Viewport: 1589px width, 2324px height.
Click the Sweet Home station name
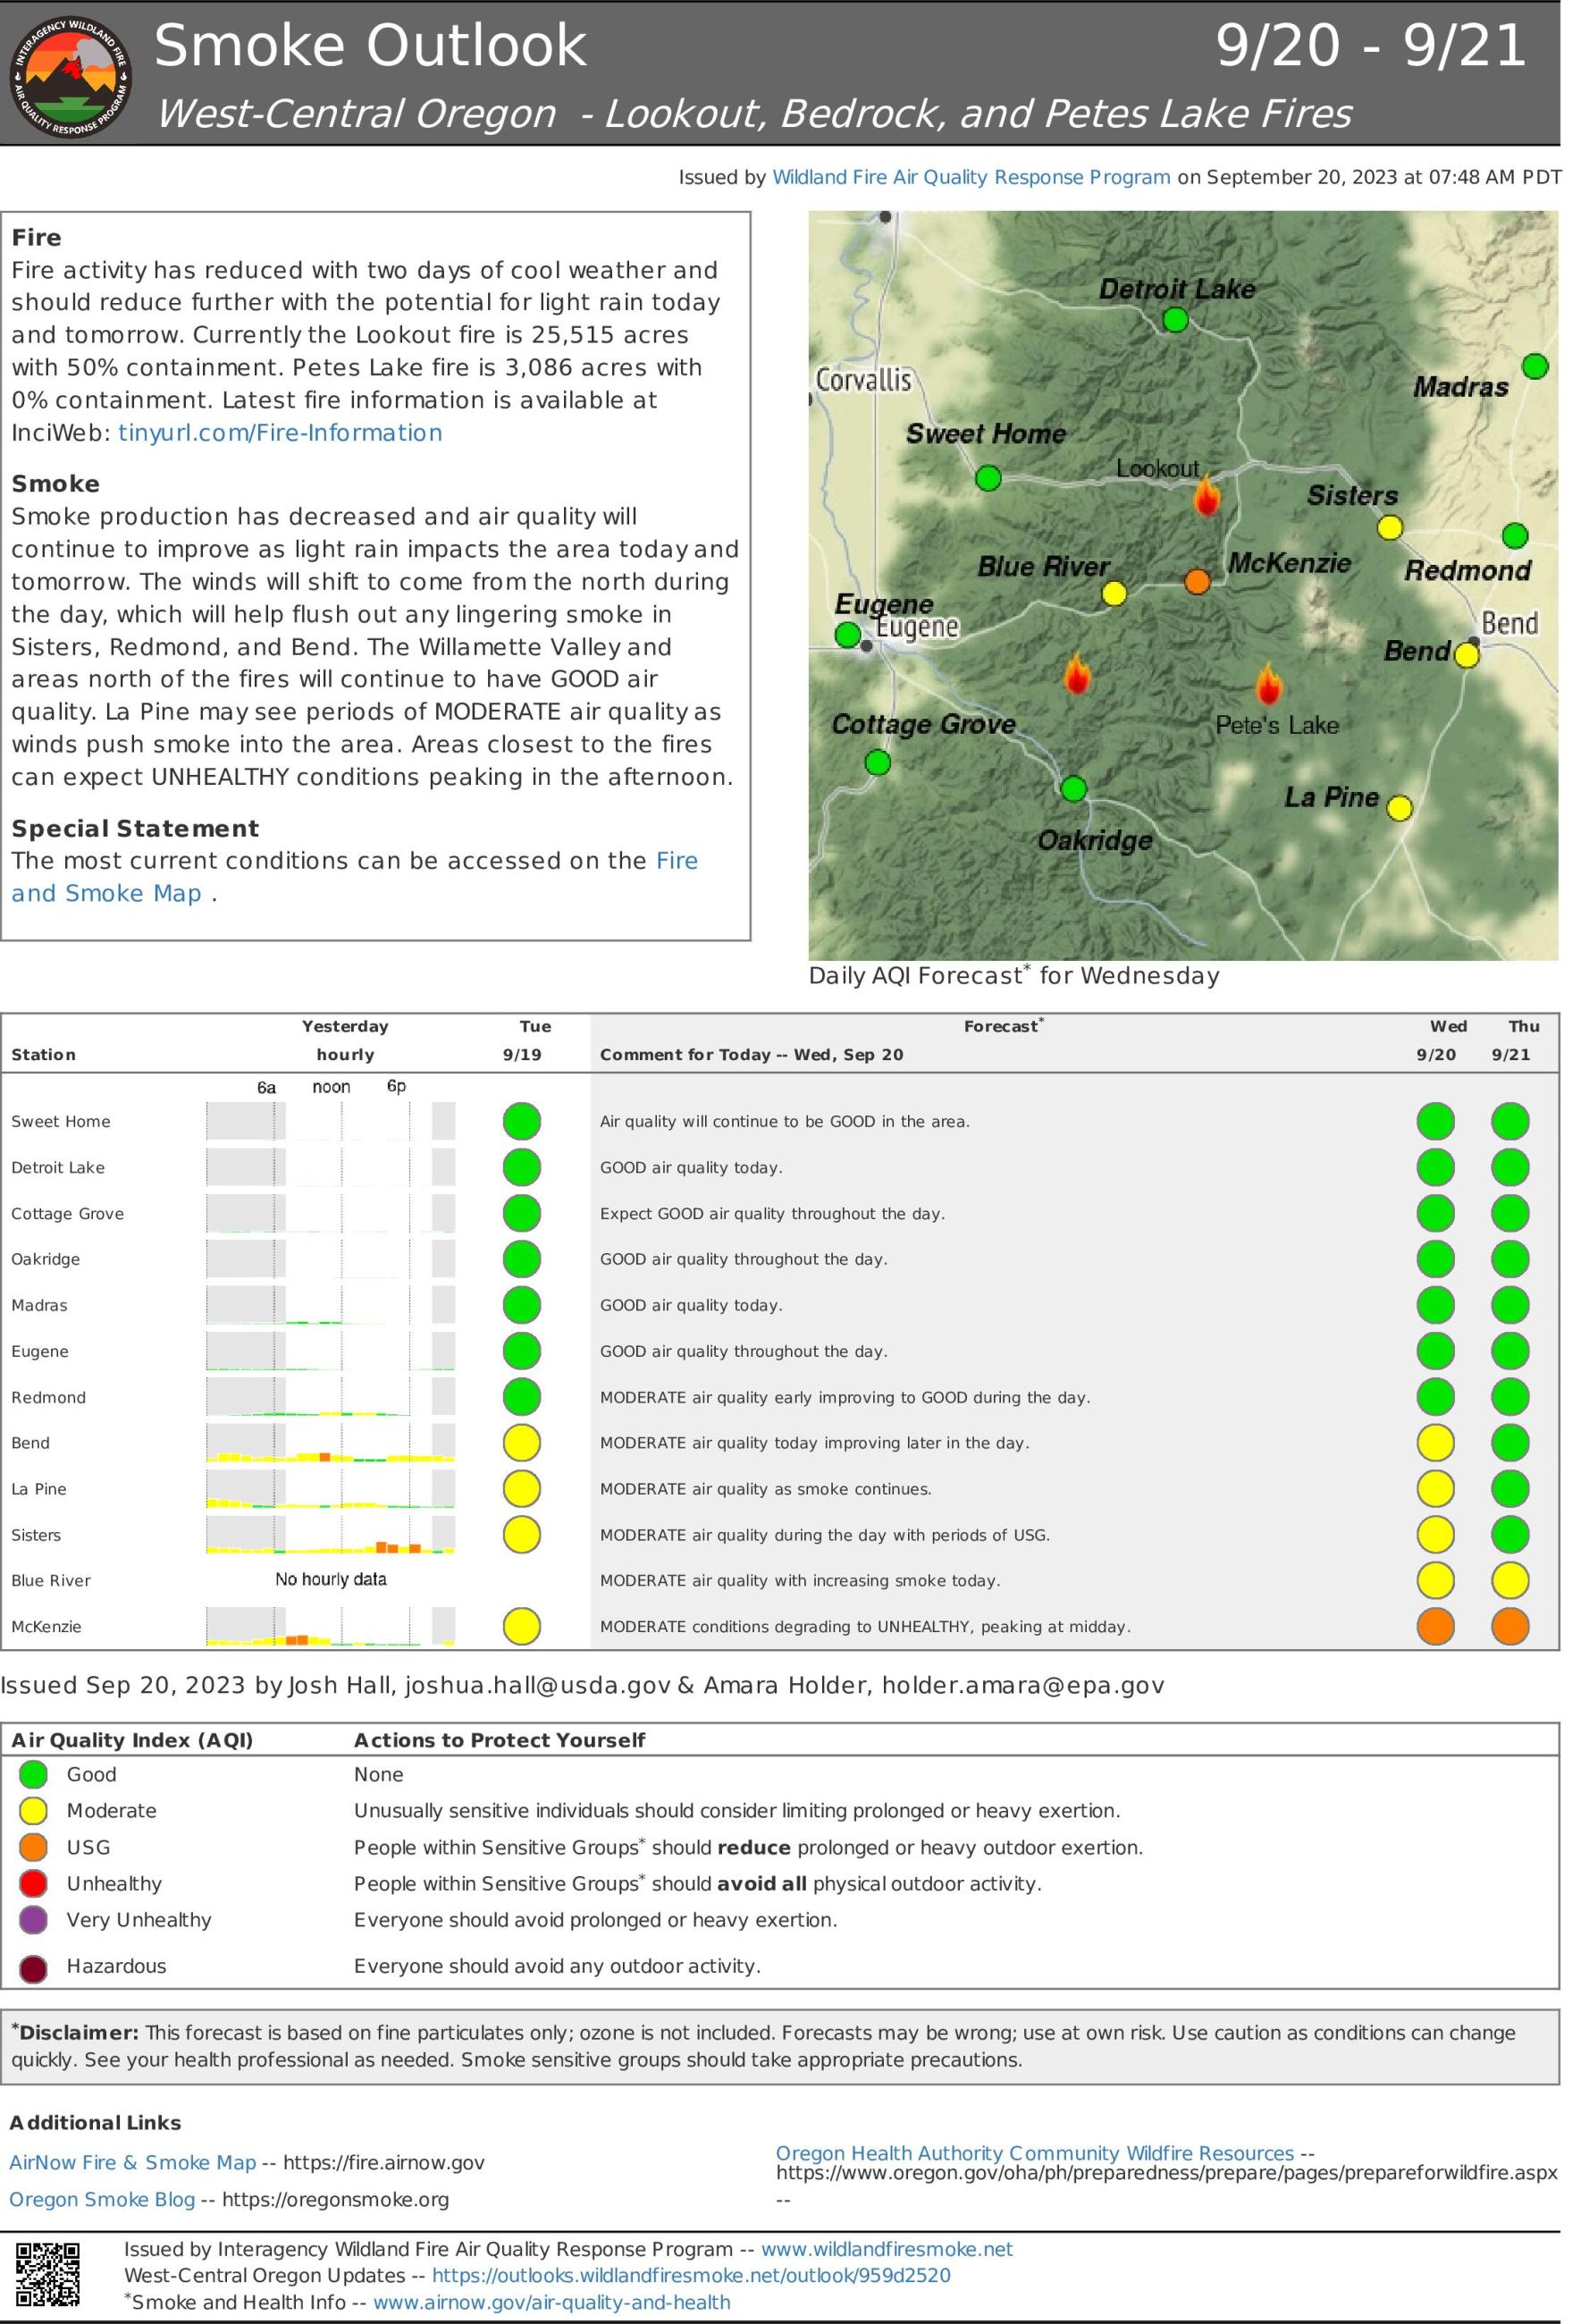(61, 1121)
